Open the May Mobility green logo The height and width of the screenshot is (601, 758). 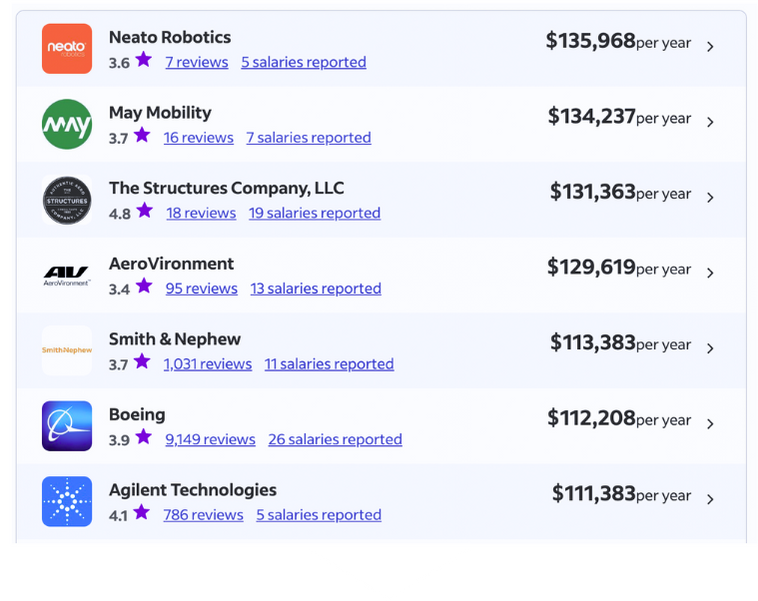(x=67, y=124)
